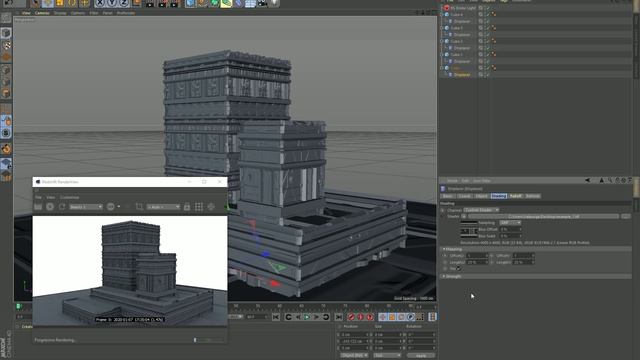The width and height of the screenshot is (640, 360).
Task: Play the animation forward
Action: tap(307, 317)
